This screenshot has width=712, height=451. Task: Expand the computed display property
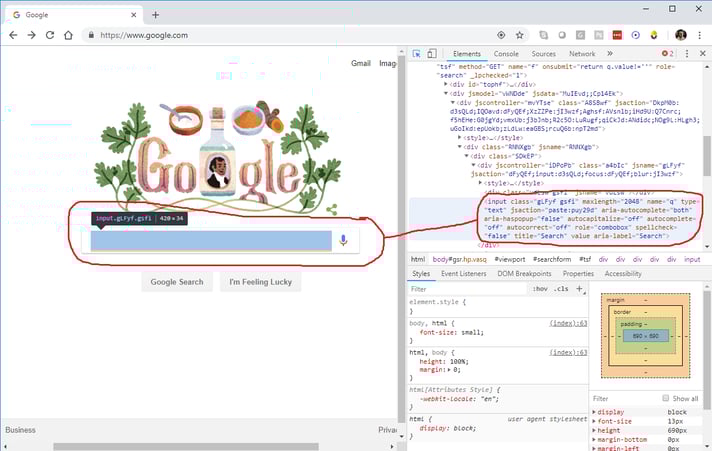(x=594, y=412)
